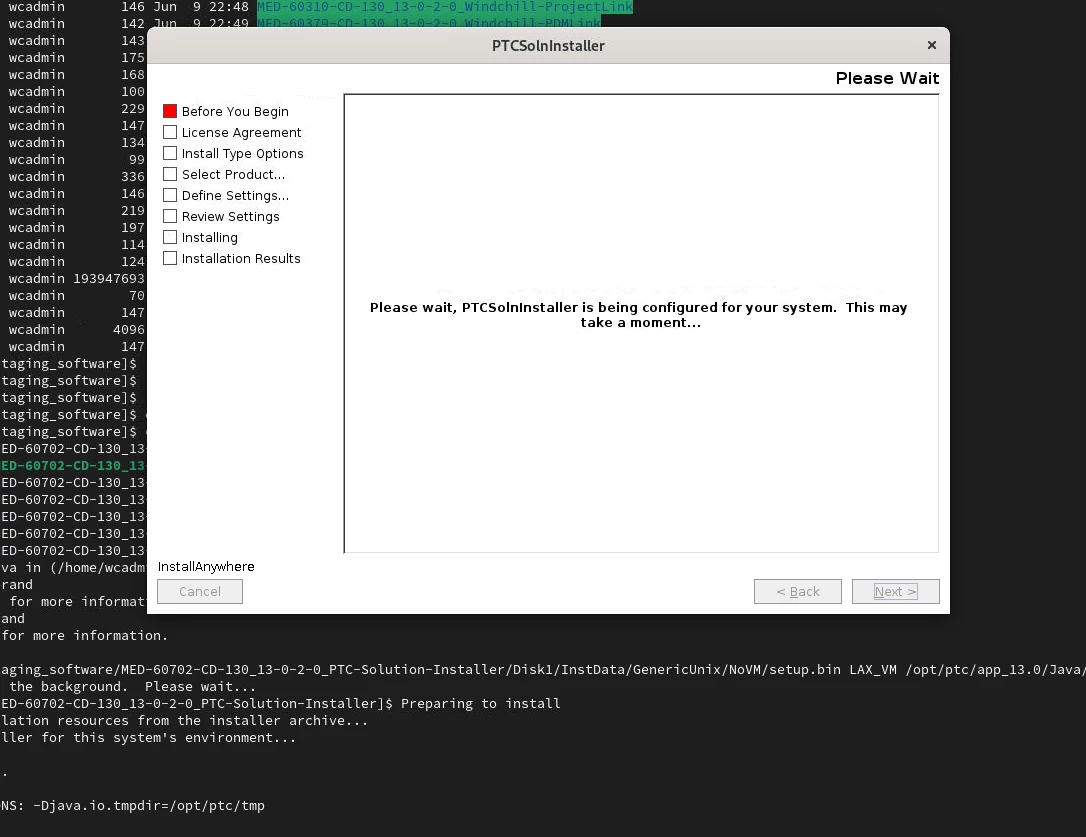The width and height of the screenshot is (1086, 837).
Task: Click the 'Before You Begin' step label
Action: [235, 112]
